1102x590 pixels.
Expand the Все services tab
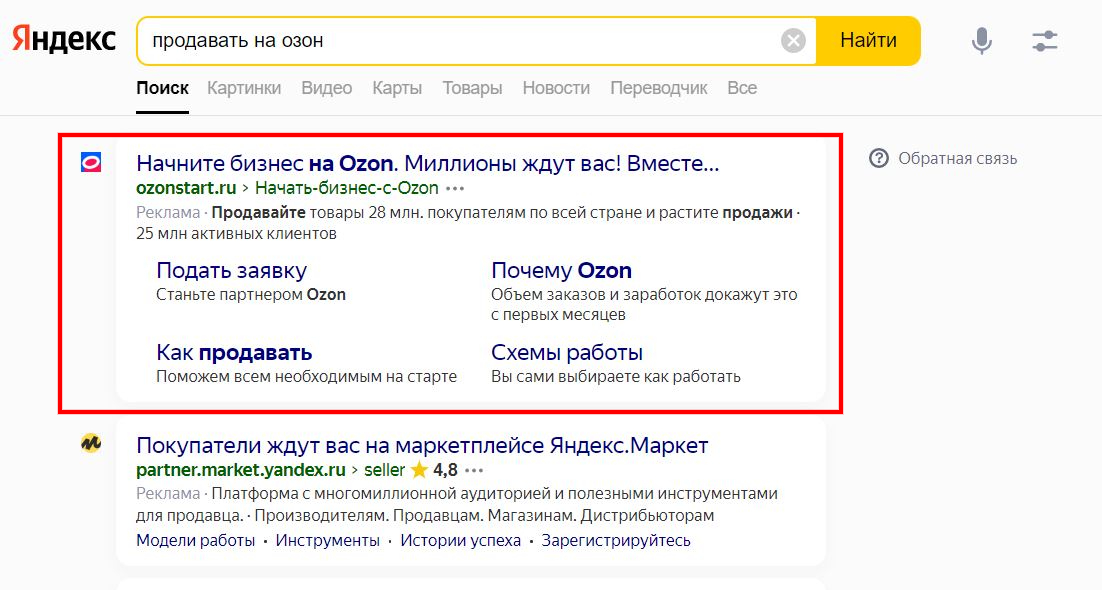pos(742,89)
